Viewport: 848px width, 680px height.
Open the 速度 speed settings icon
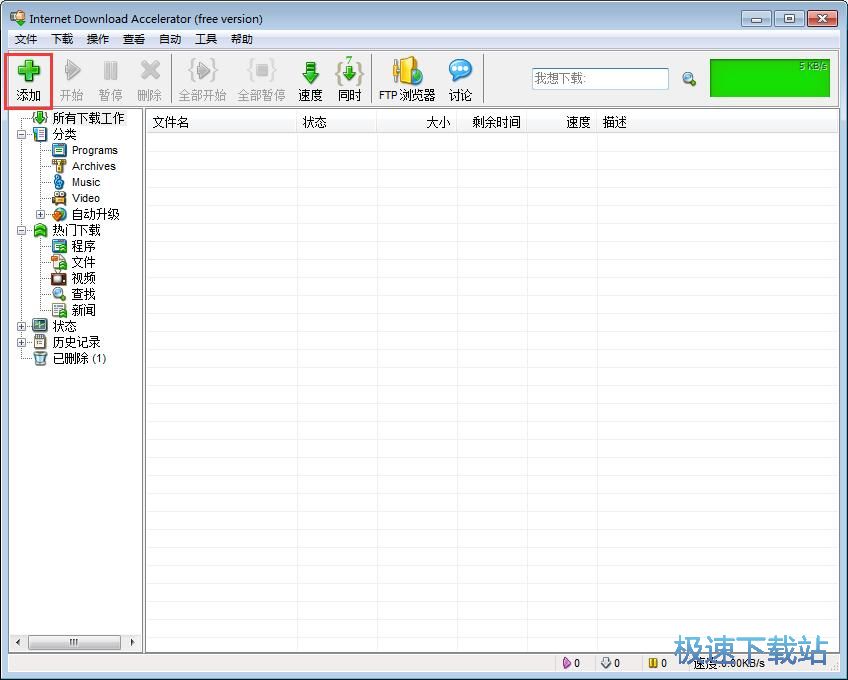click(x=310, y=73)
